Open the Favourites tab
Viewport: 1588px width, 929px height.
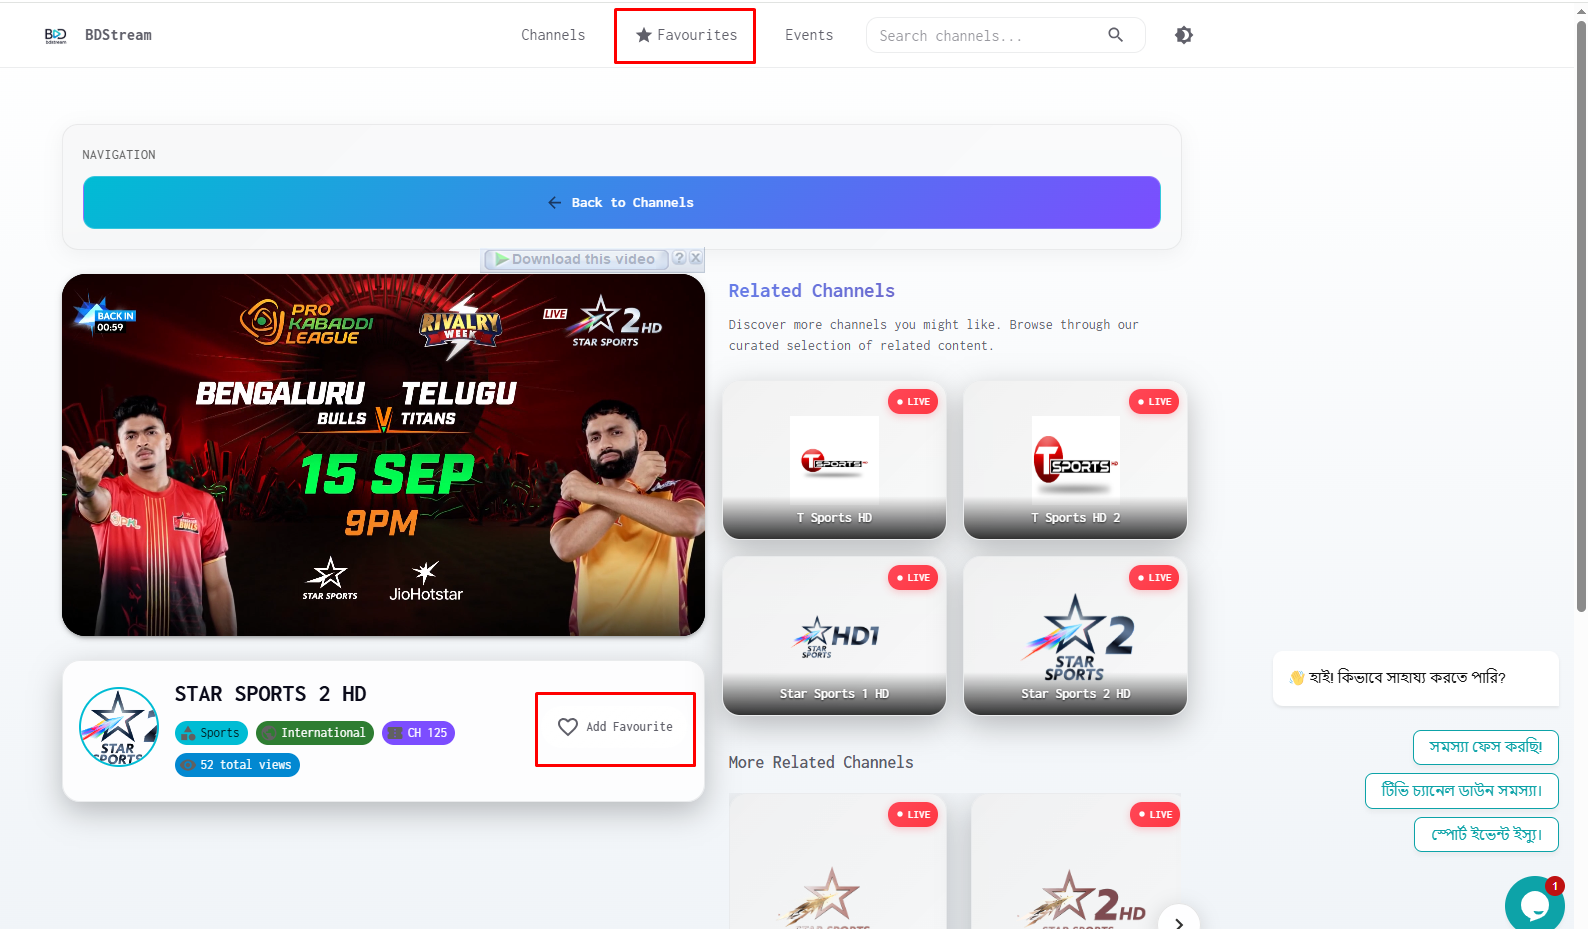click(x=685, y=35)
